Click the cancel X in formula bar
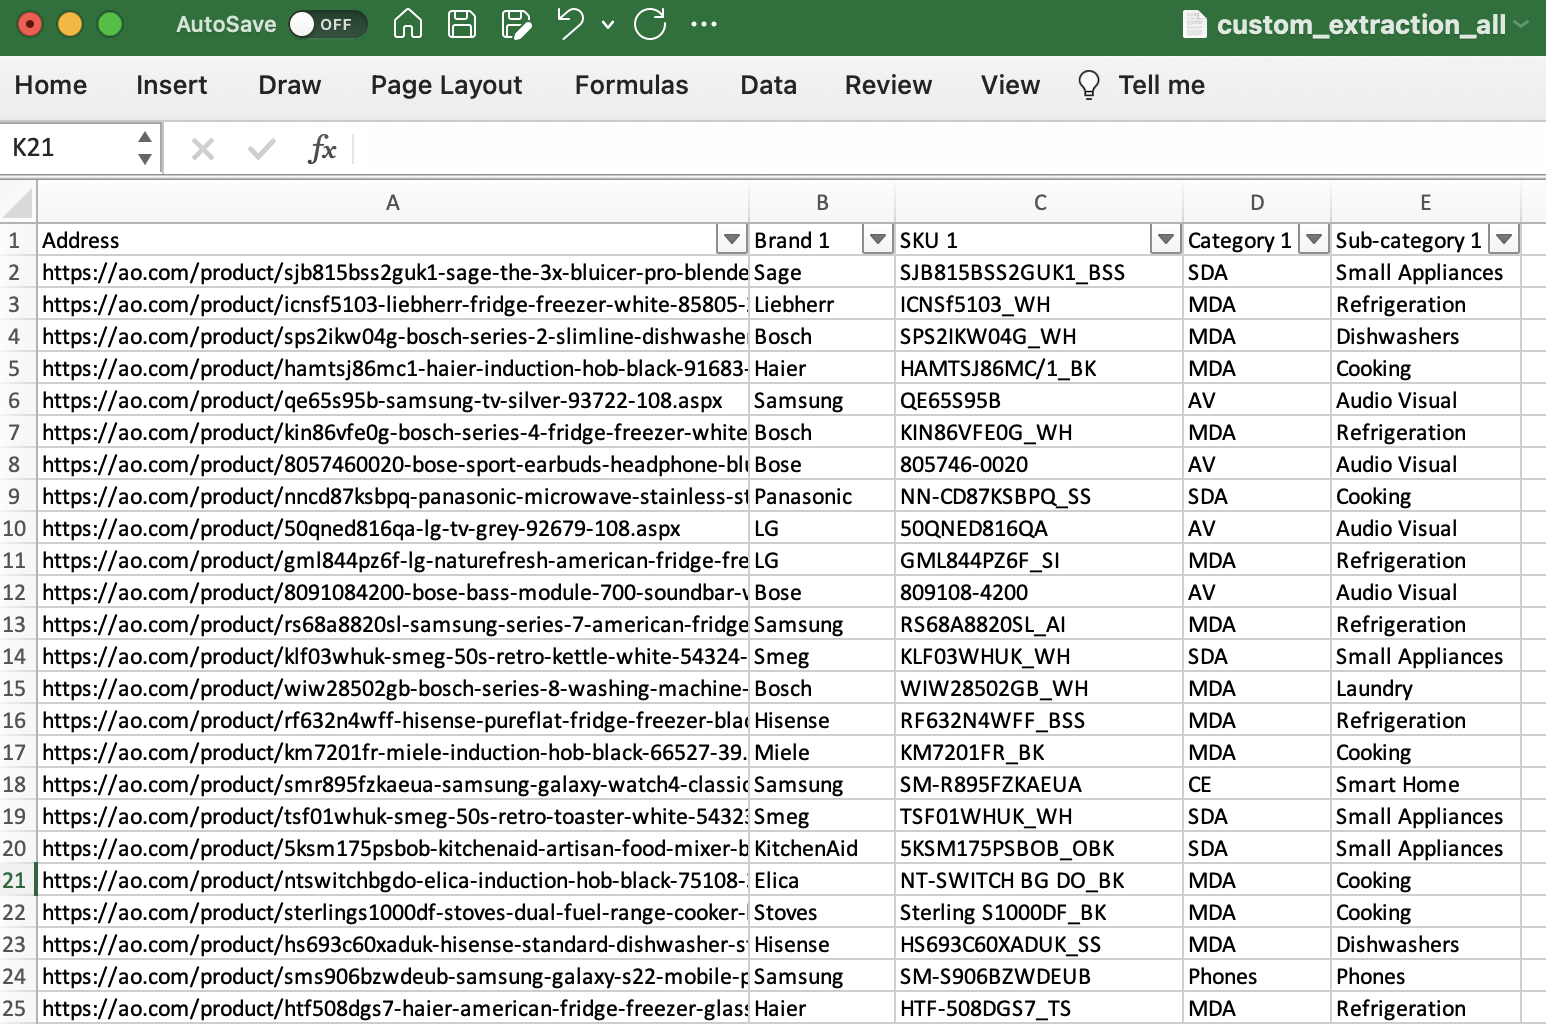The image size is (1546, 1024). pyautogui.click(x=202, y=147)
